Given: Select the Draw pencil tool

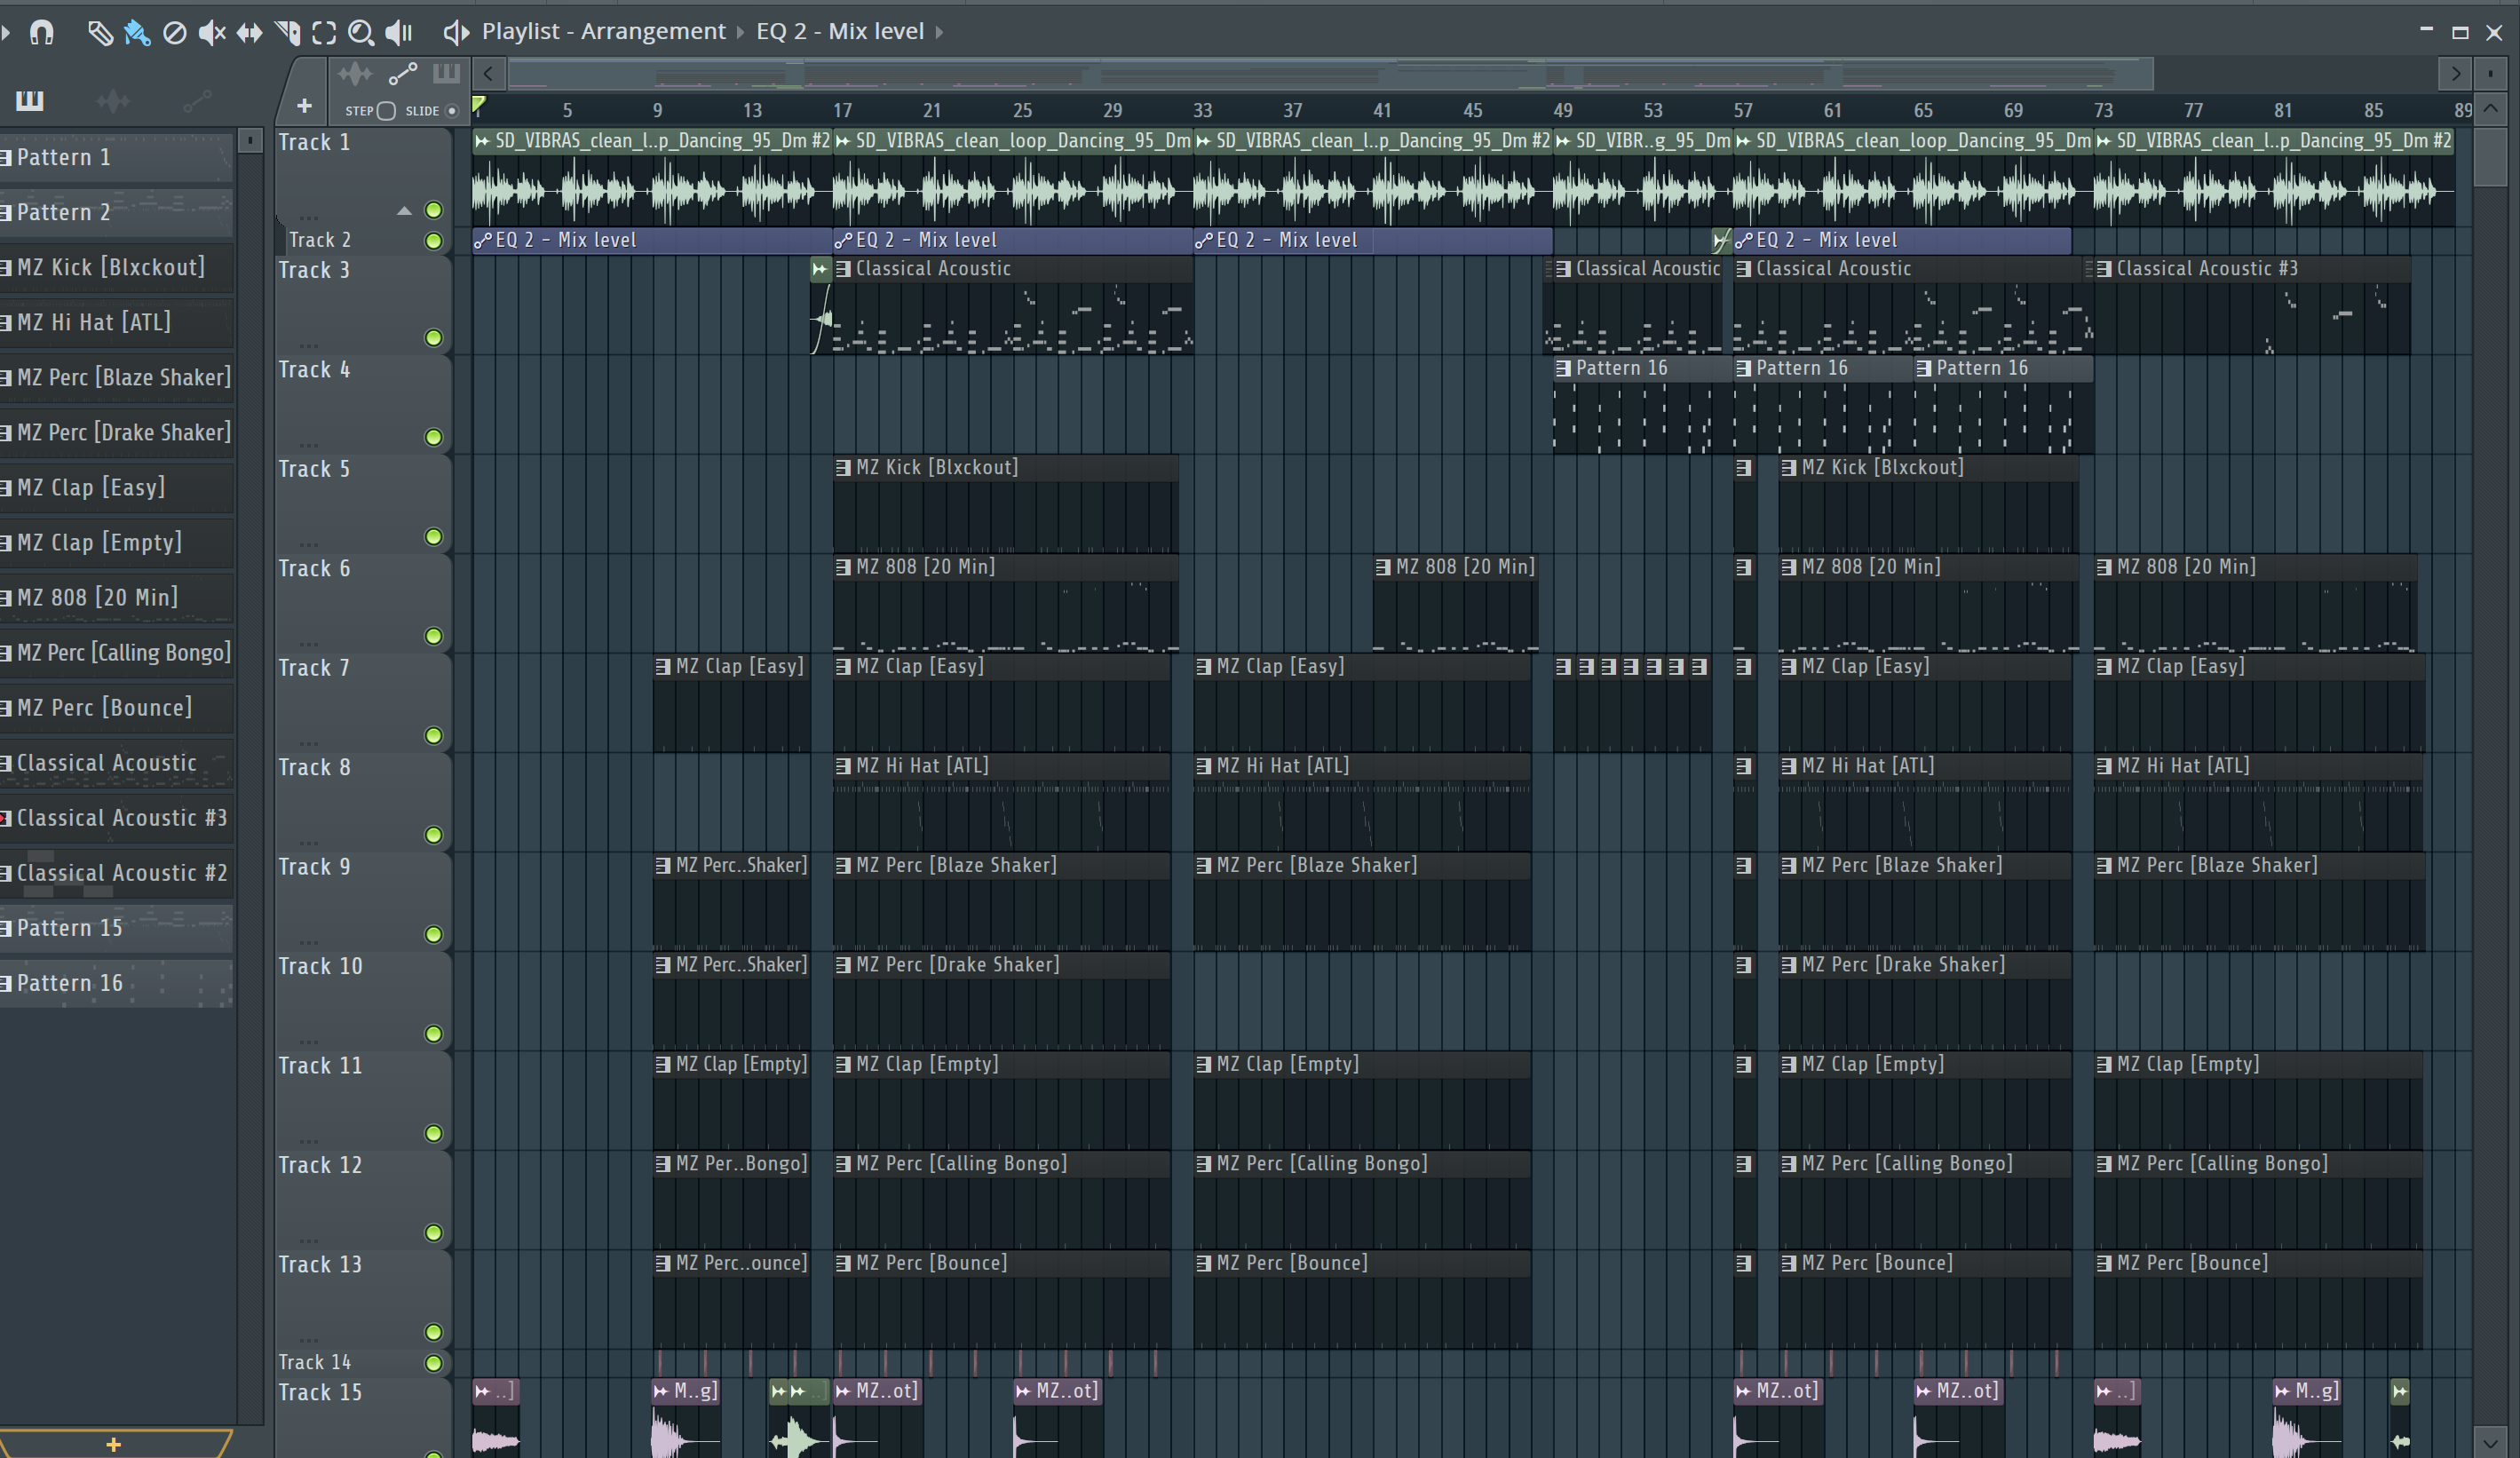Looking at the screenshot, I should pyautogui.click(x=99, y=33).
